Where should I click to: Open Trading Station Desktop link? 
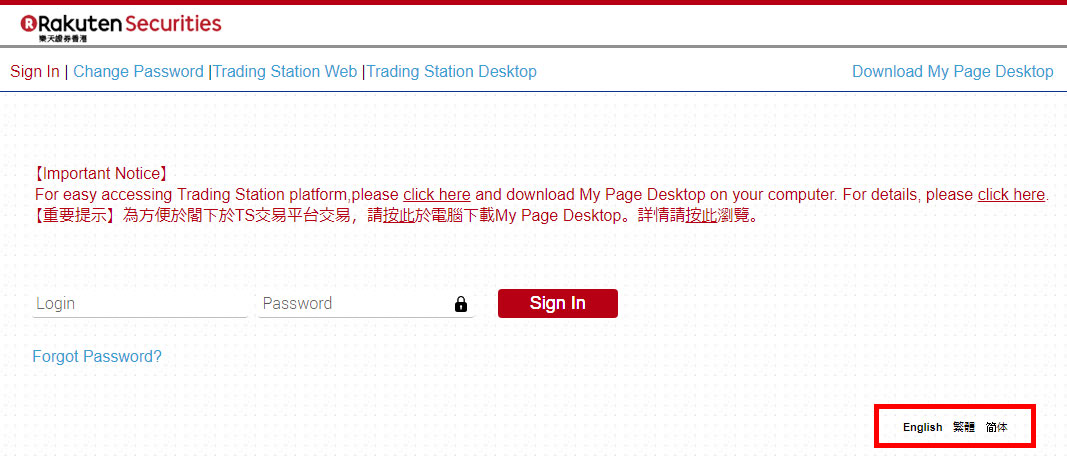click(x=452, y=72)
